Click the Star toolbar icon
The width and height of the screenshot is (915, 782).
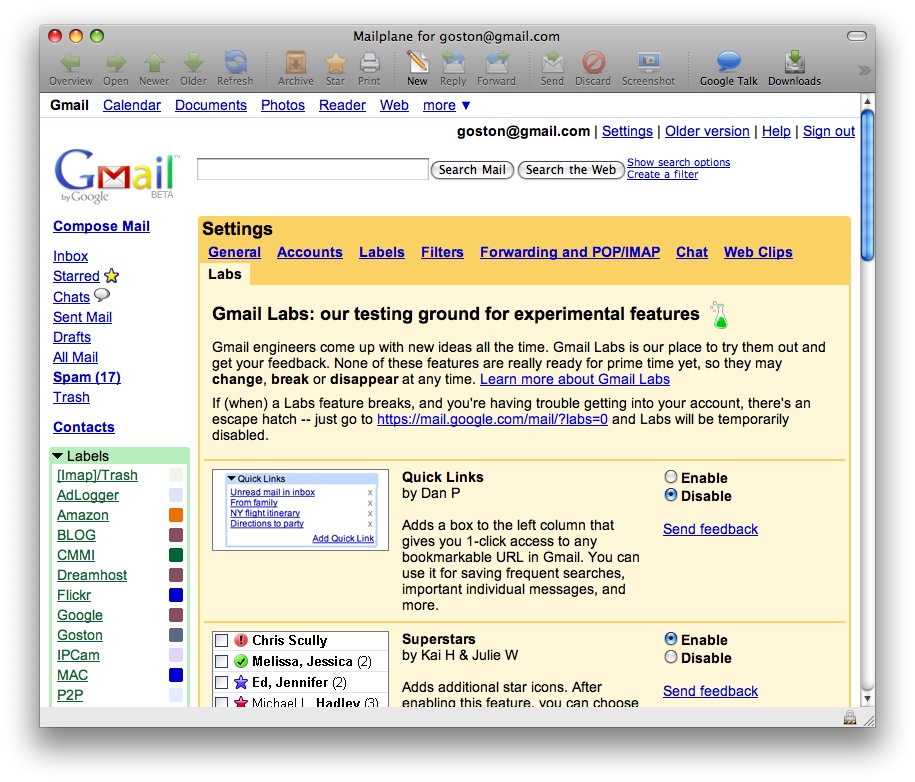336,62
